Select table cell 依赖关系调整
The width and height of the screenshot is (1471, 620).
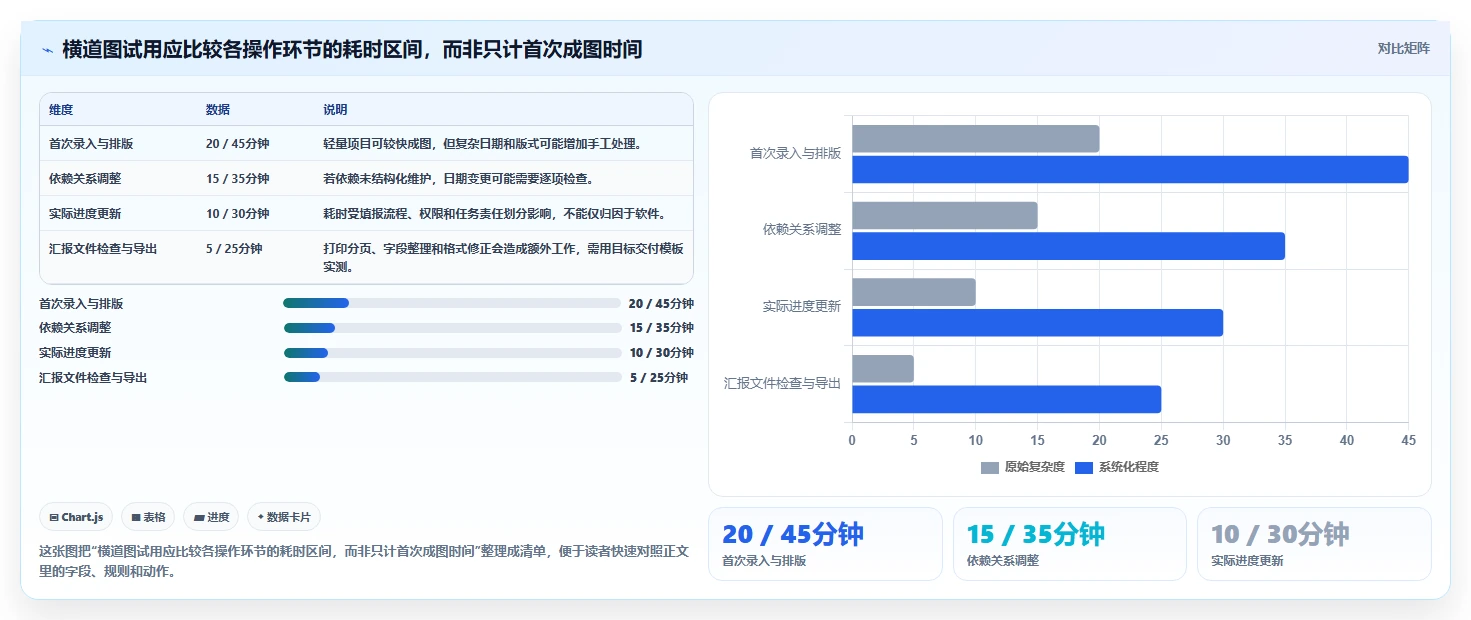pyautogui.click(x=85, y=179)
